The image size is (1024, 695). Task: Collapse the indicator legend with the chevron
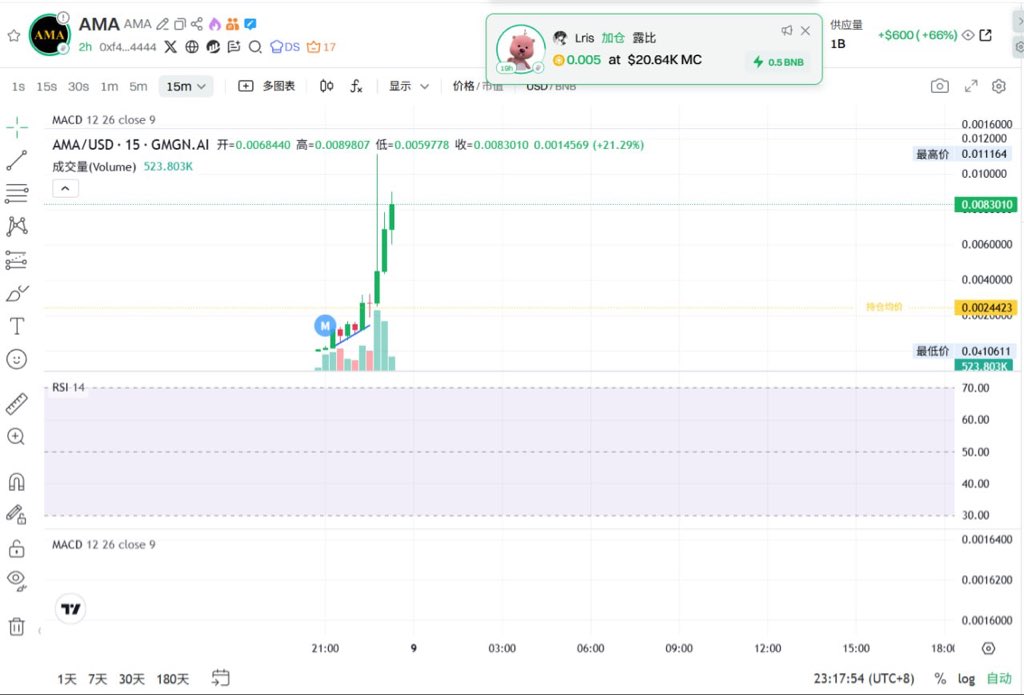point(65,188)
